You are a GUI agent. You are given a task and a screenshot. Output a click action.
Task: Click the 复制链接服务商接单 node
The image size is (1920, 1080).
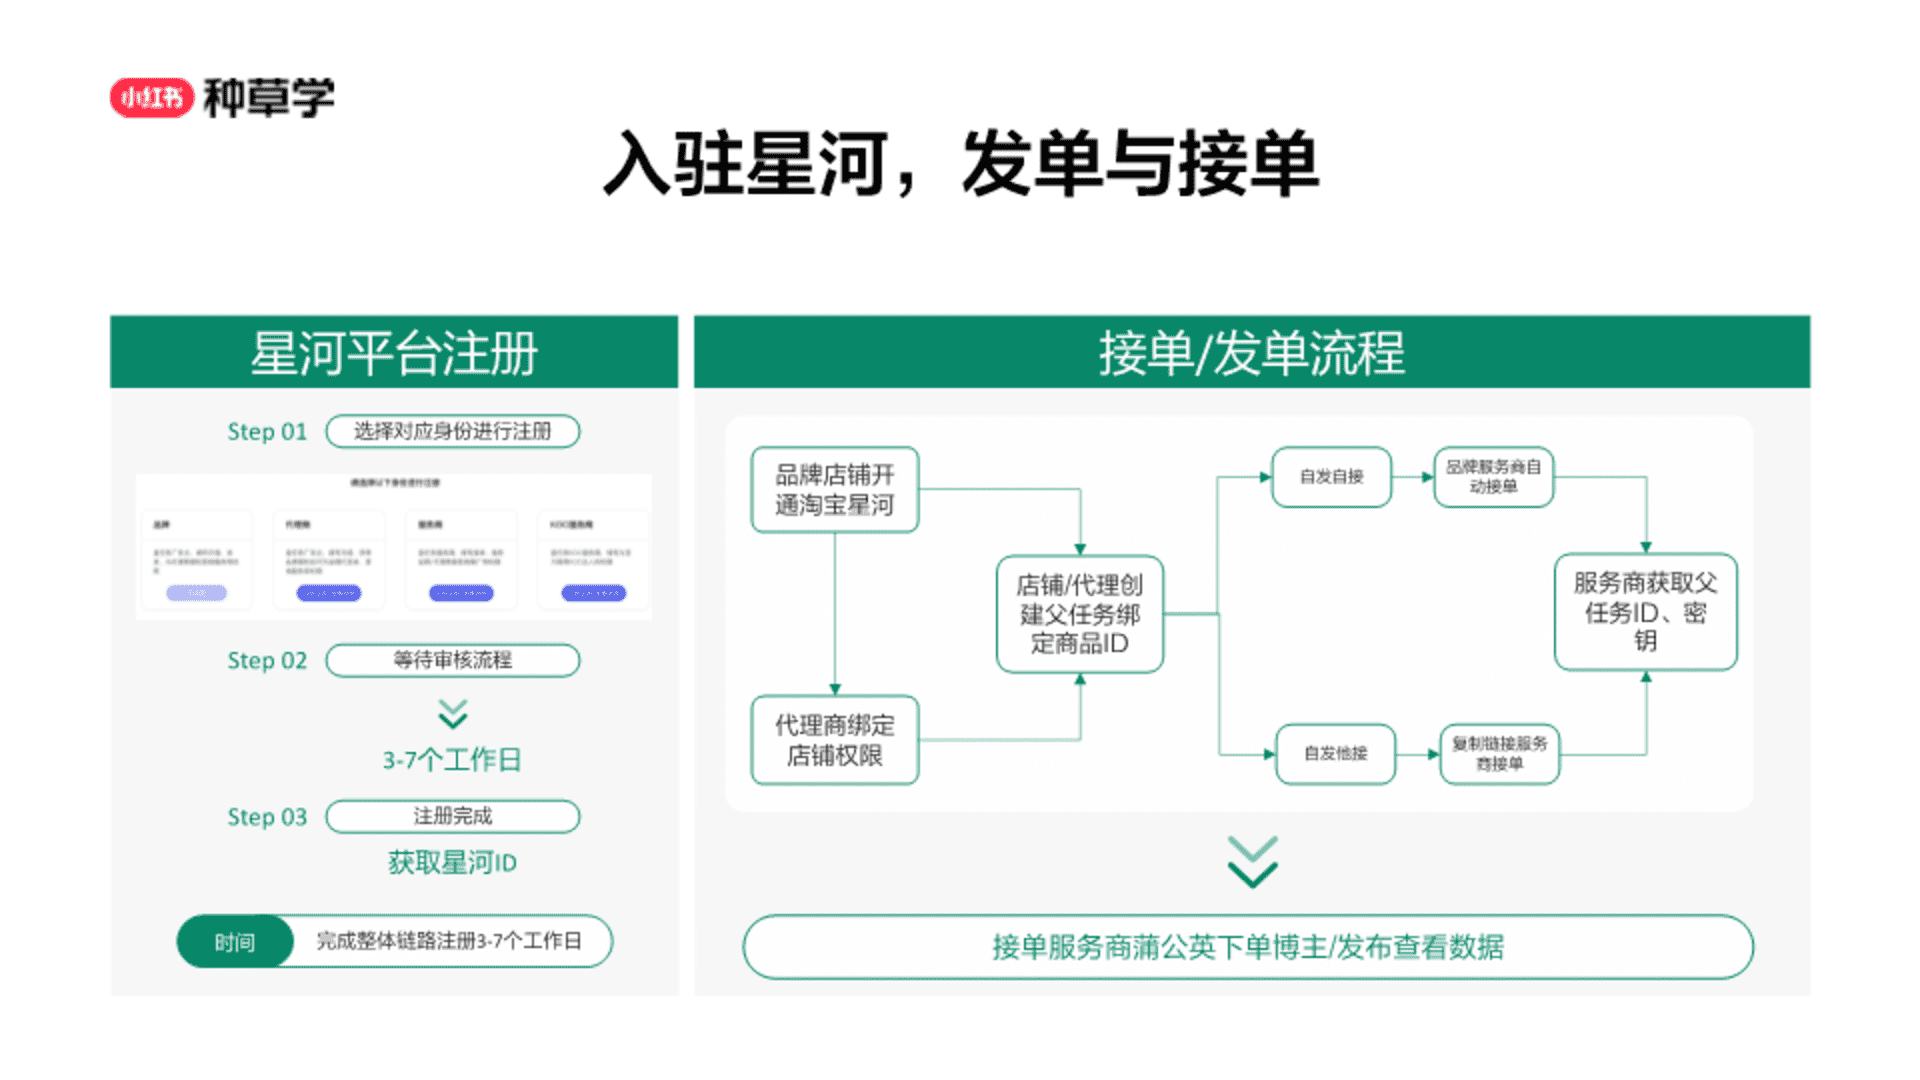click(x=1499, y=754)
